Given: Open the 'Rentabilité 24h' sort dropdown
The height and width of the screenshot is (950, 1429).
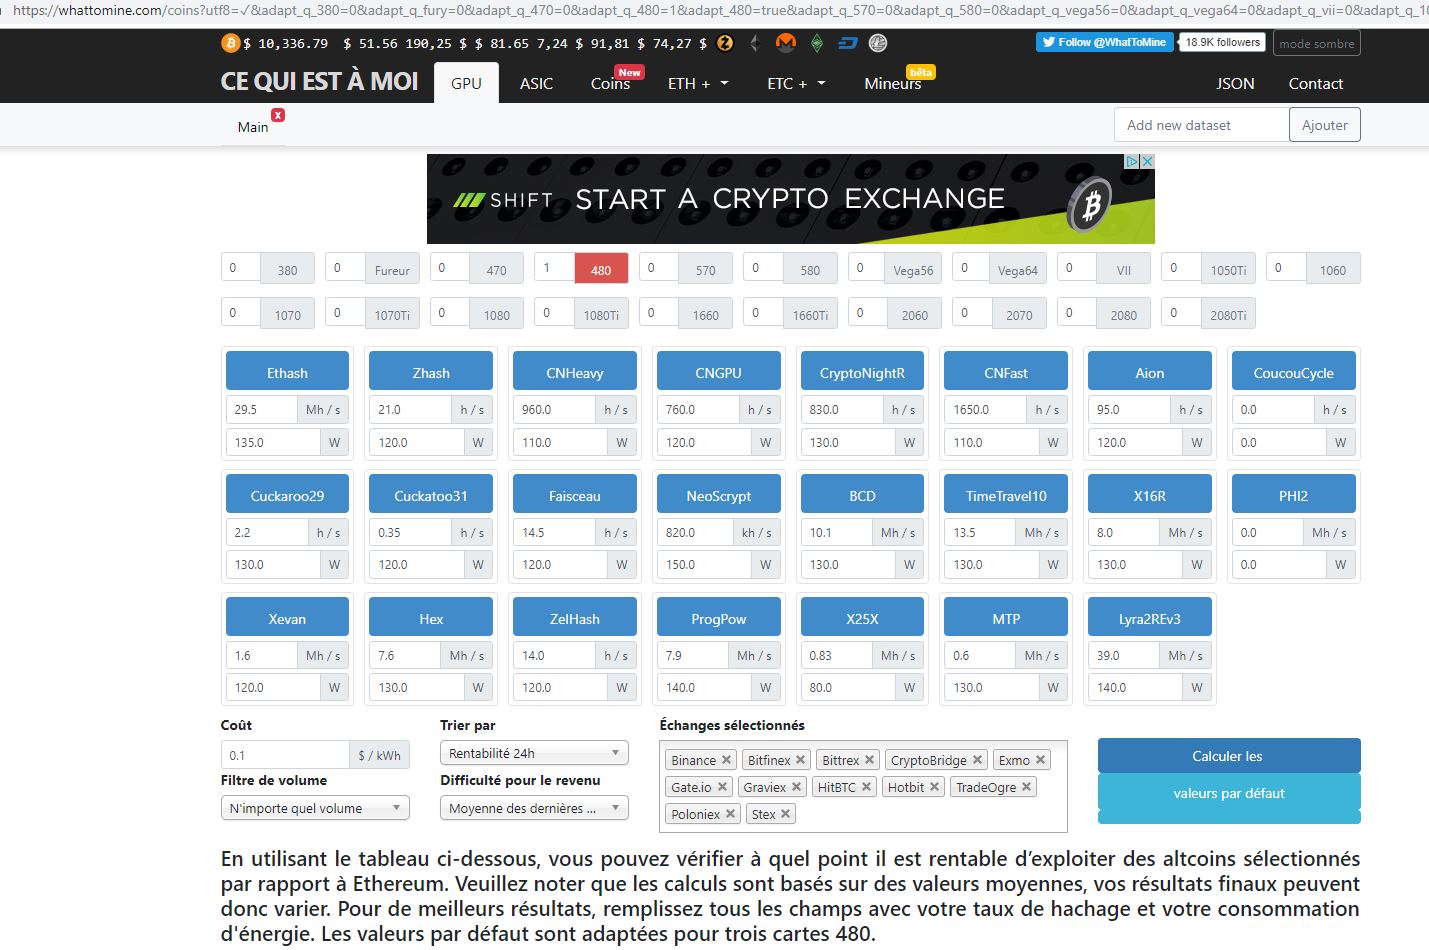Looking at the screenshot, I should coord(533,753).
